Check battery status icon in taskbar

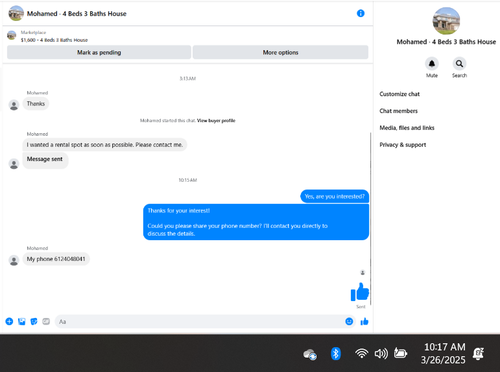tap(400, 353)
